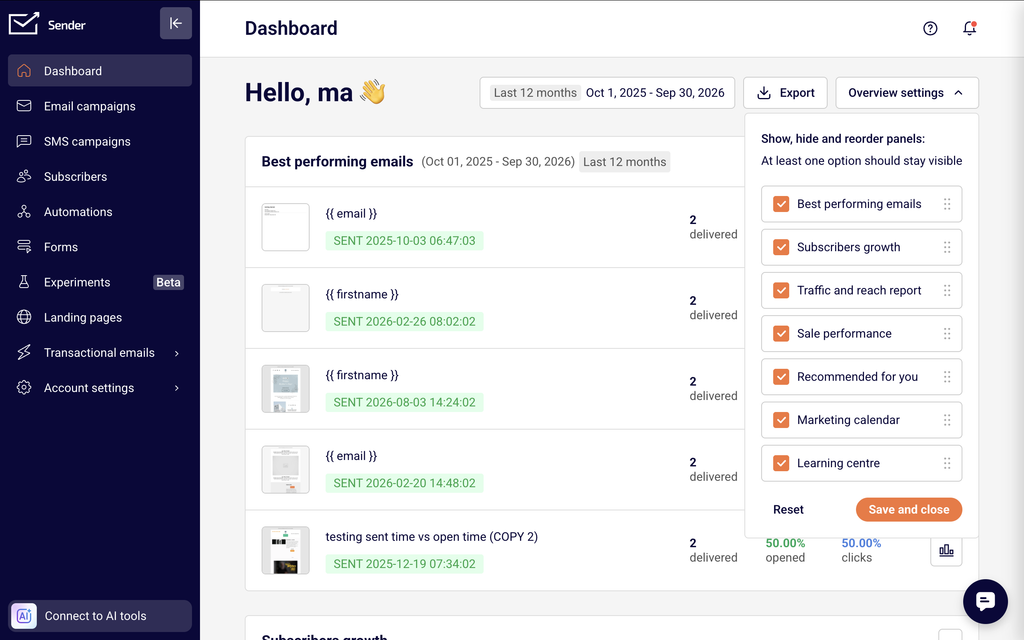Uncheck the Subscribers growth checkbox
Screen dimensions: 1024x640
[x=781, y=247]
